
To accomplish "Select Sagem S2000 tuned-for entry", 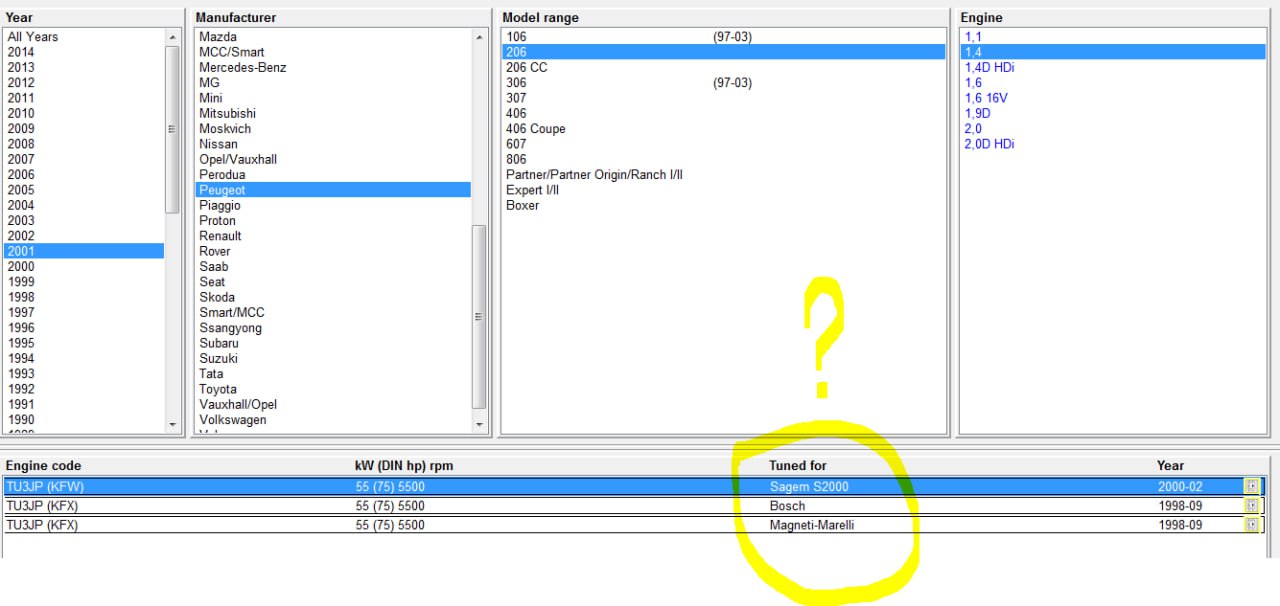I will (x=809, y=487).
